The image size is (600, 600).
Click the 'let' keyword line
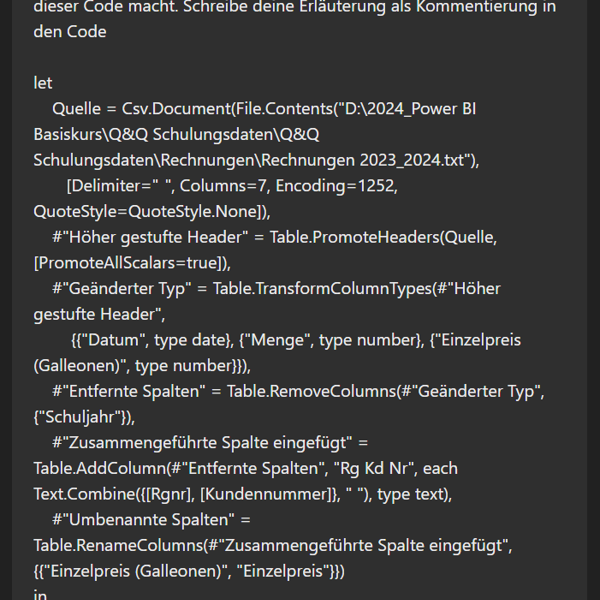[43, 83]
